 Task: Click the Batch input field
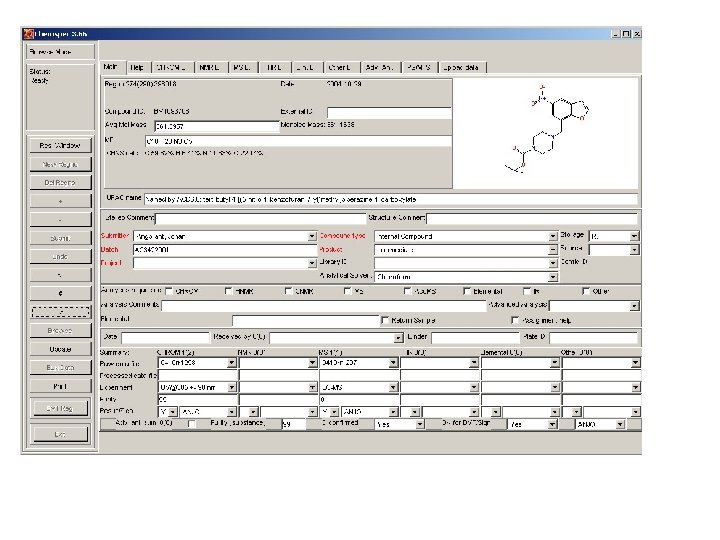pos(225,250)
